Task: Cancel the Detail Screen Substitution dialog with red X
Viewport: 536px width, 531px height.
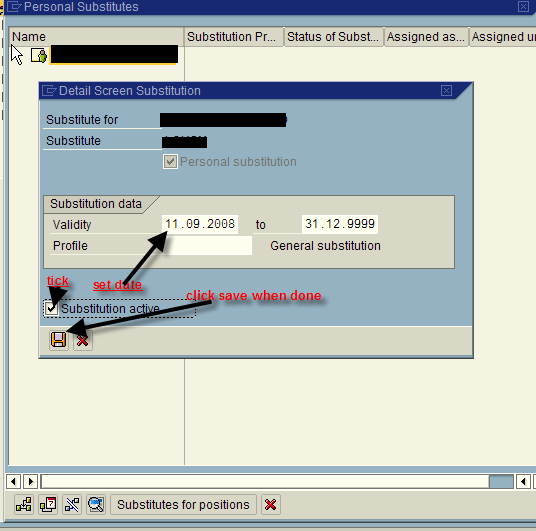Action: (82, 340)
